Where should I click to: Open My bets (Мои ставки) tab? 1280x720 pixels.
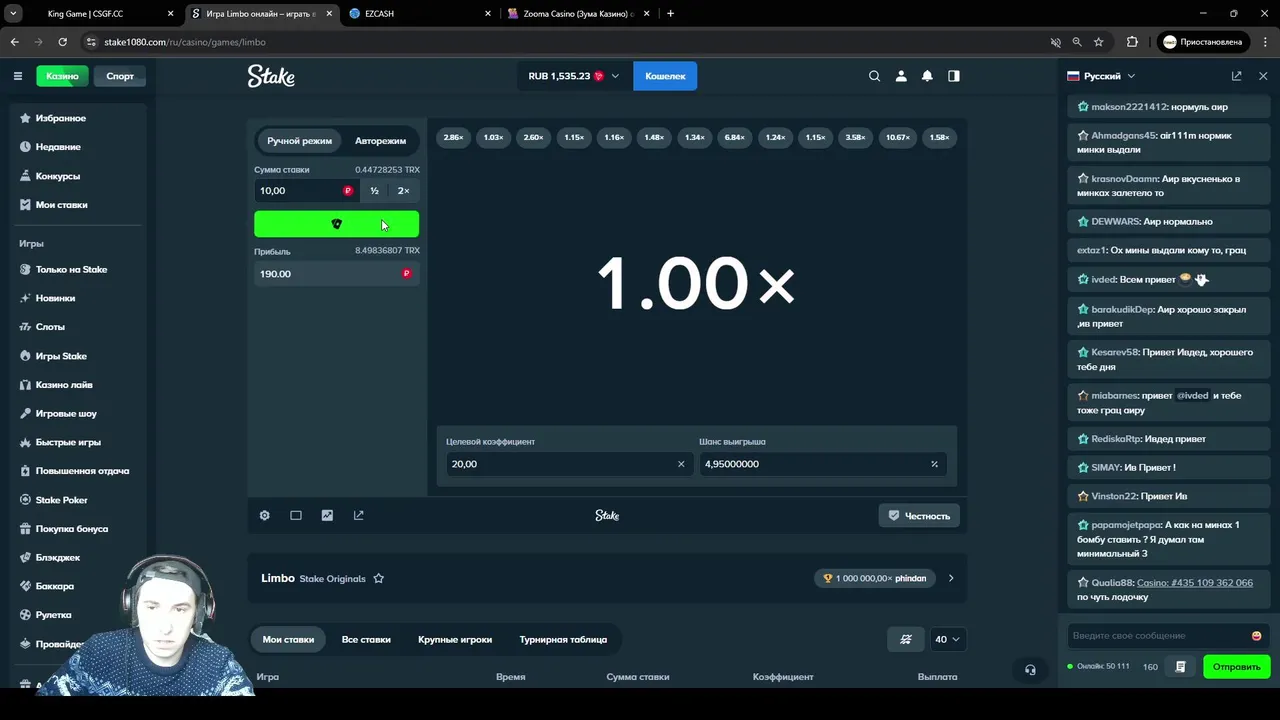[288, 639]
